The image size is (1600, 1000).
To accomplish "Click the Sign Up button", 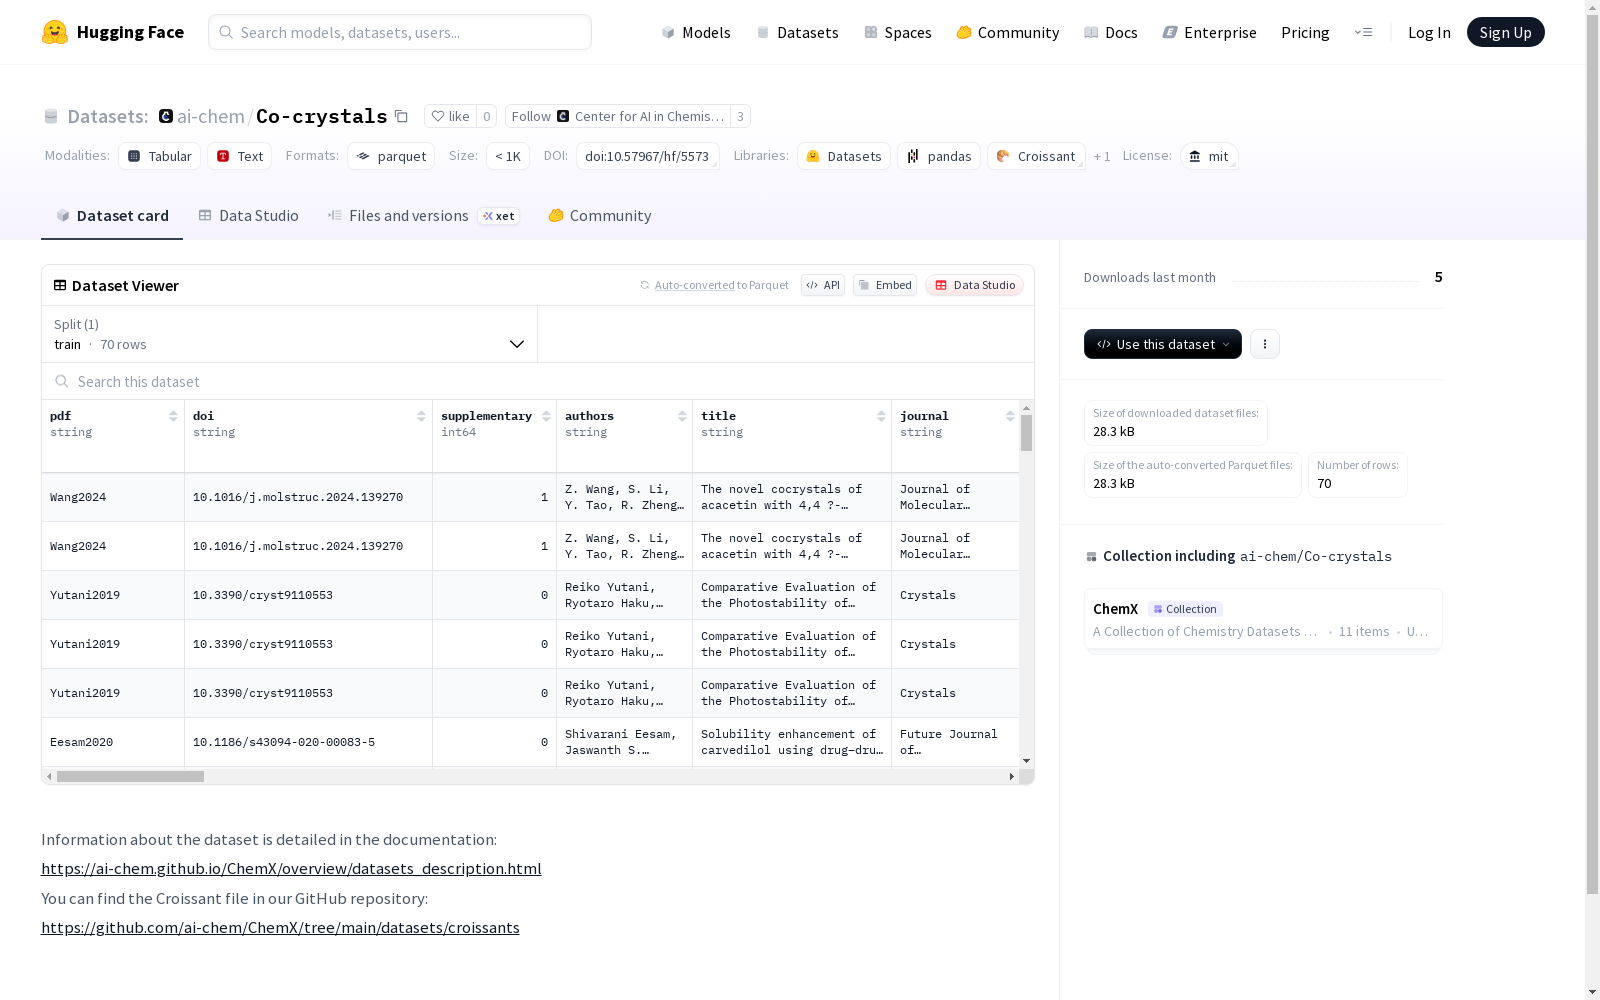I will tap(1505, 32).
